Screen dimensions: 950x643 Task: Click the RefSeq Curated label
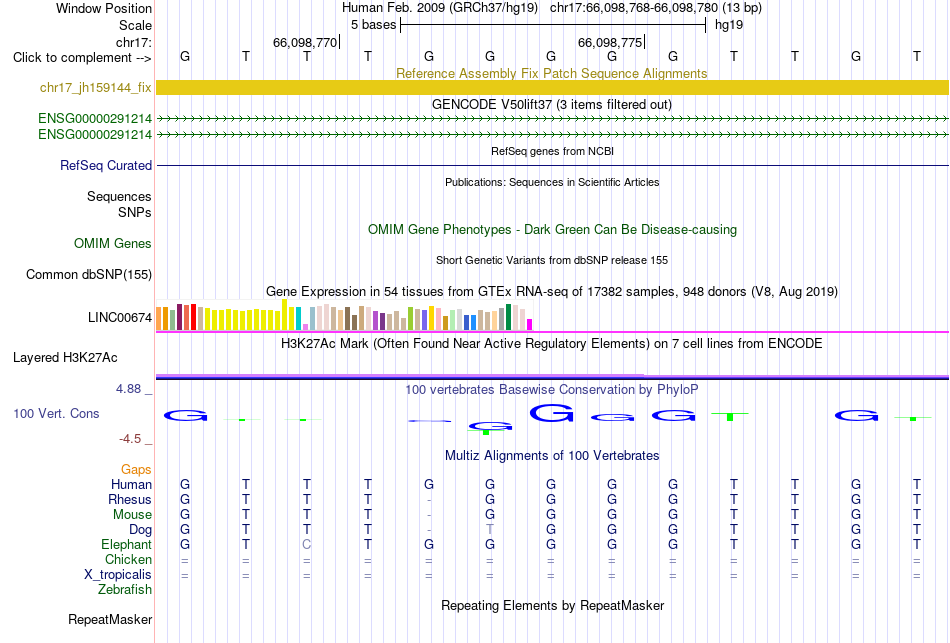tap(106, 165)
